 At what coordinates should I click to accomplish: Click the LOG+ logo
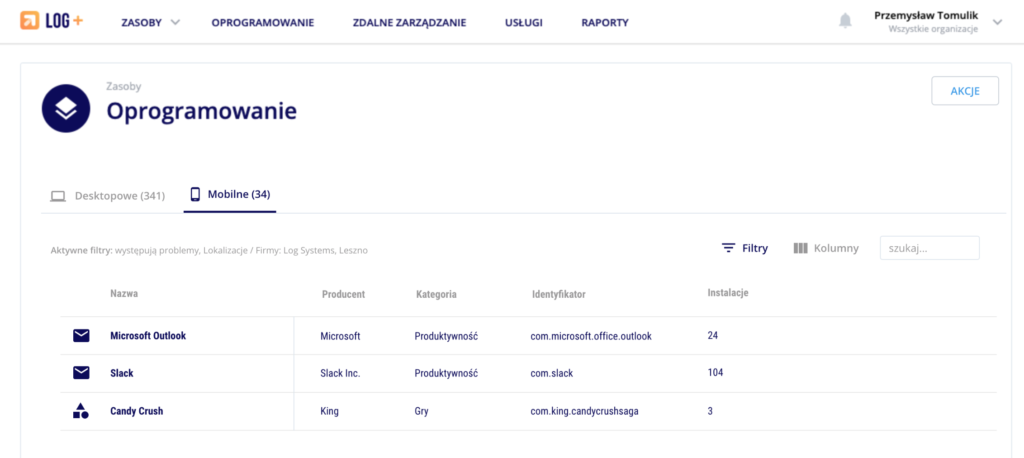tap(52, 21)
